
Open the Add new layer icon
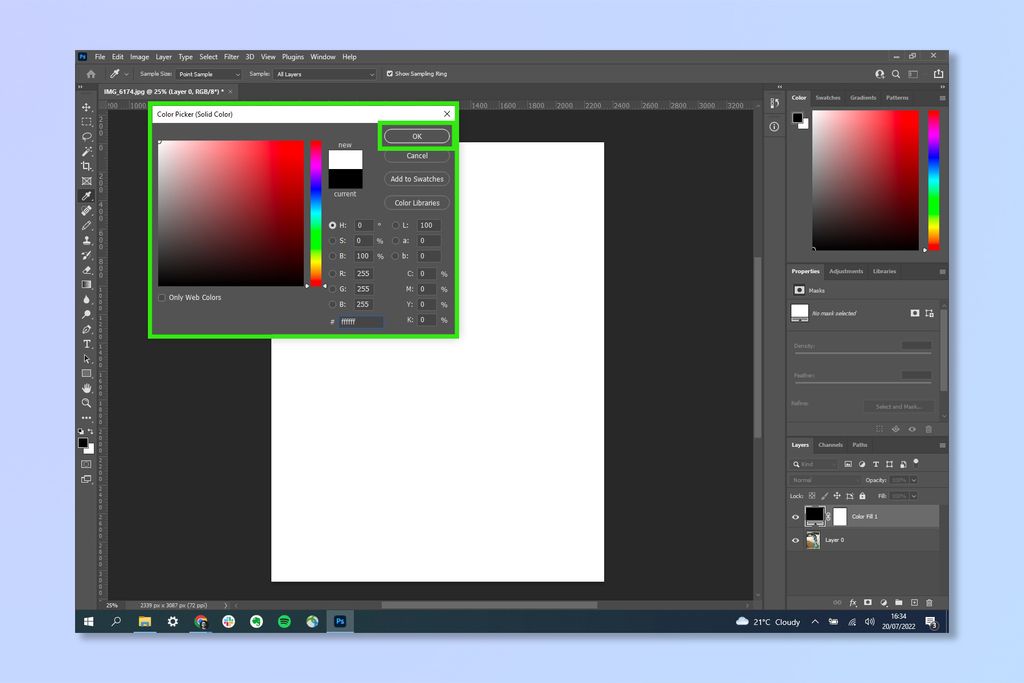[x=914, y=601]
